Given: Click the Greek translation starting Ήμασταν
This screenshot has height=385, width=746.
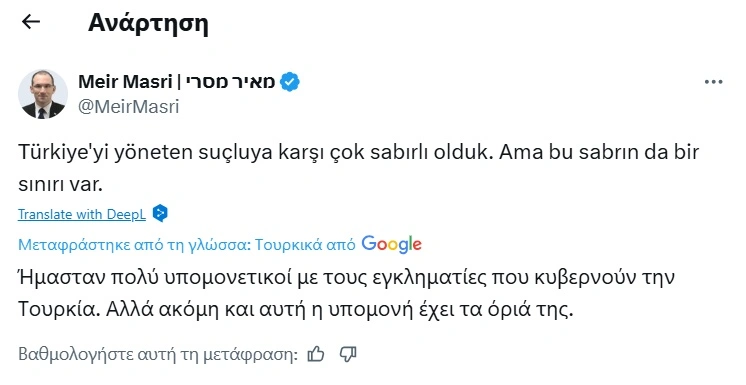Looking at the screenshot, I should [346, 293].
